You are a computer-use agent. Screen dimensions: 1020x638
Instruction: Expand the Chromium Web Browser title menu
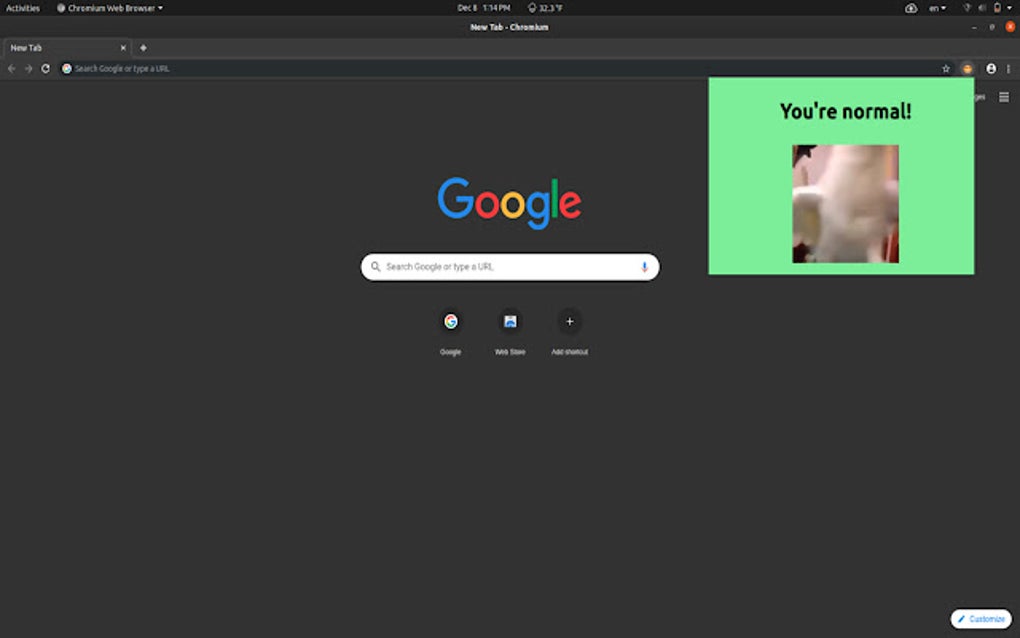tap(109, 7)
